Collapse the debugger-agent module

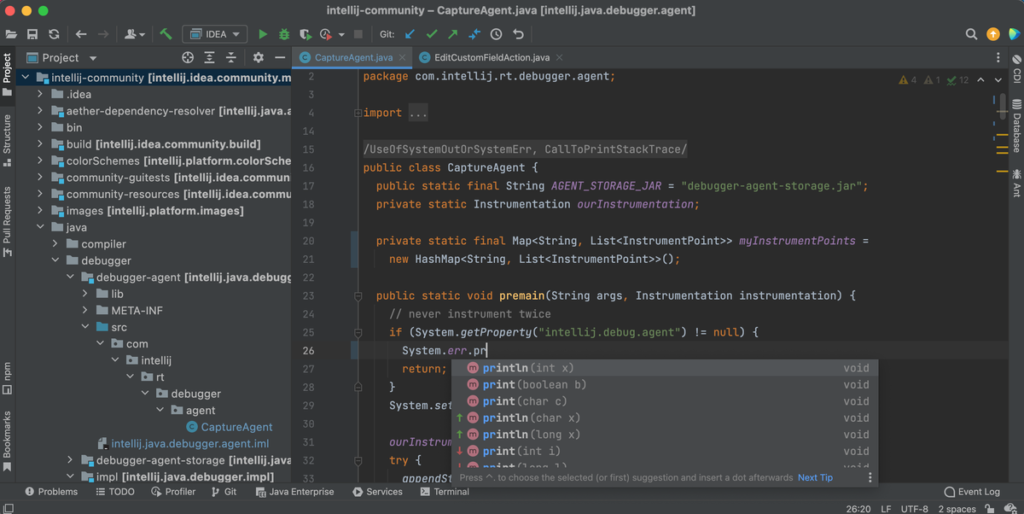(x=71, y=277)
